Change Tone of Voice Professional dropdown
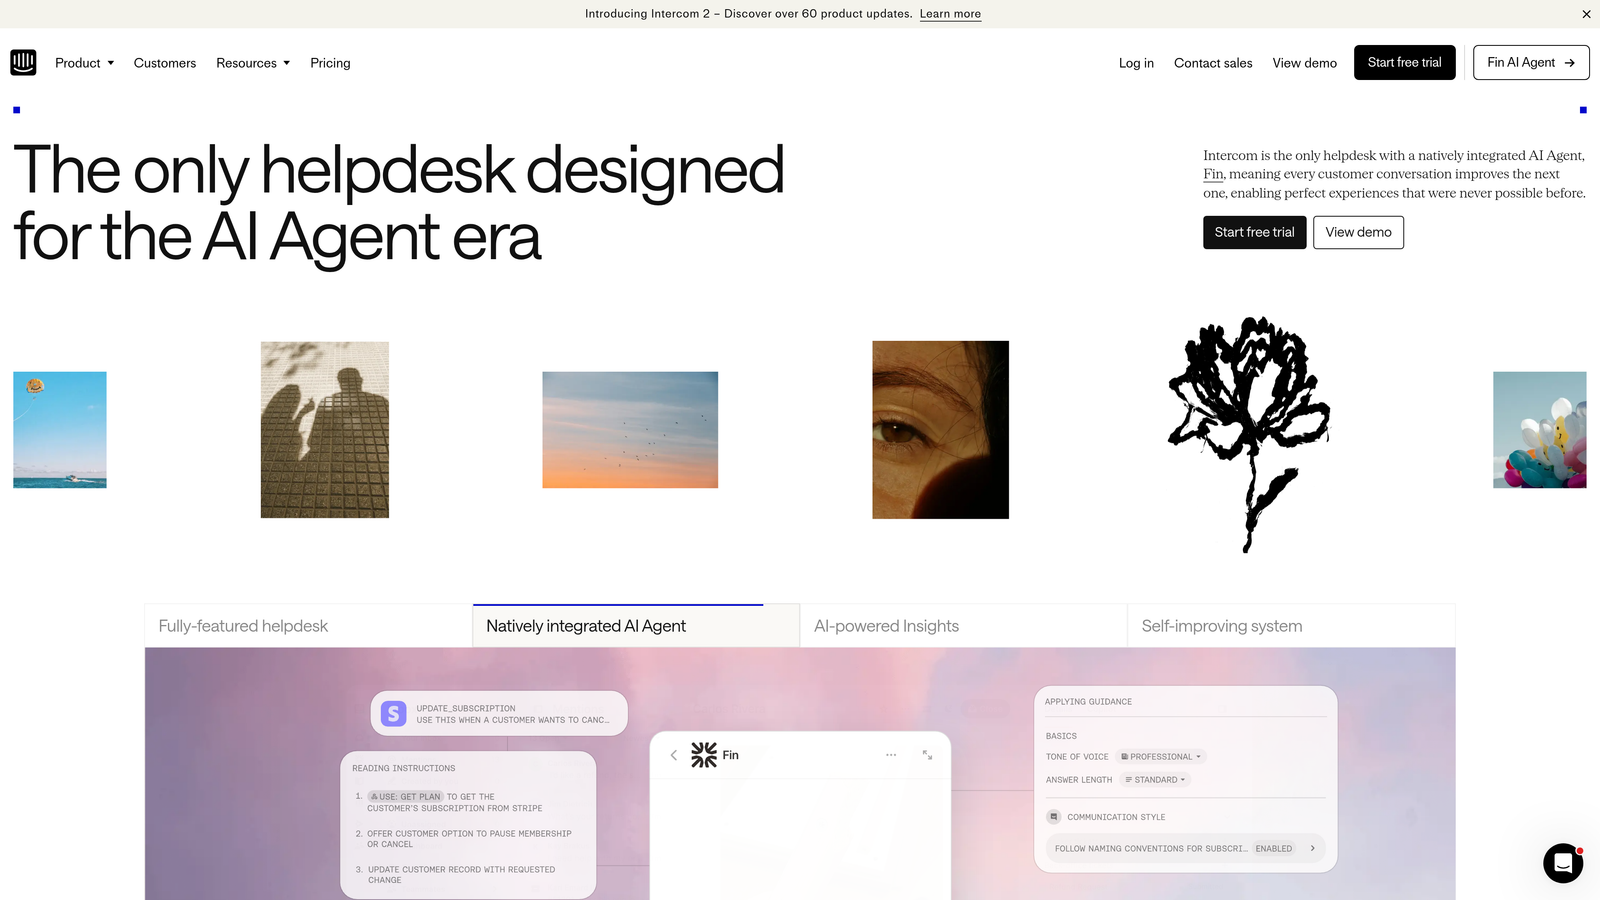 (x=1161, y=757)
